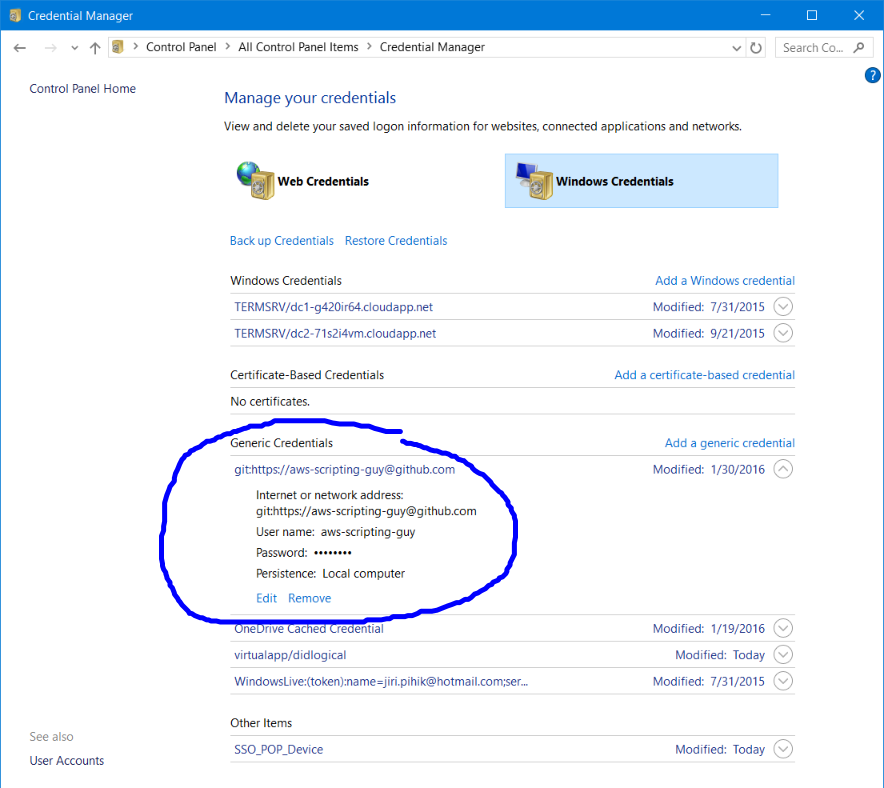
Task: Select the Control Panel breadcrumb
Action: (181, 47)
